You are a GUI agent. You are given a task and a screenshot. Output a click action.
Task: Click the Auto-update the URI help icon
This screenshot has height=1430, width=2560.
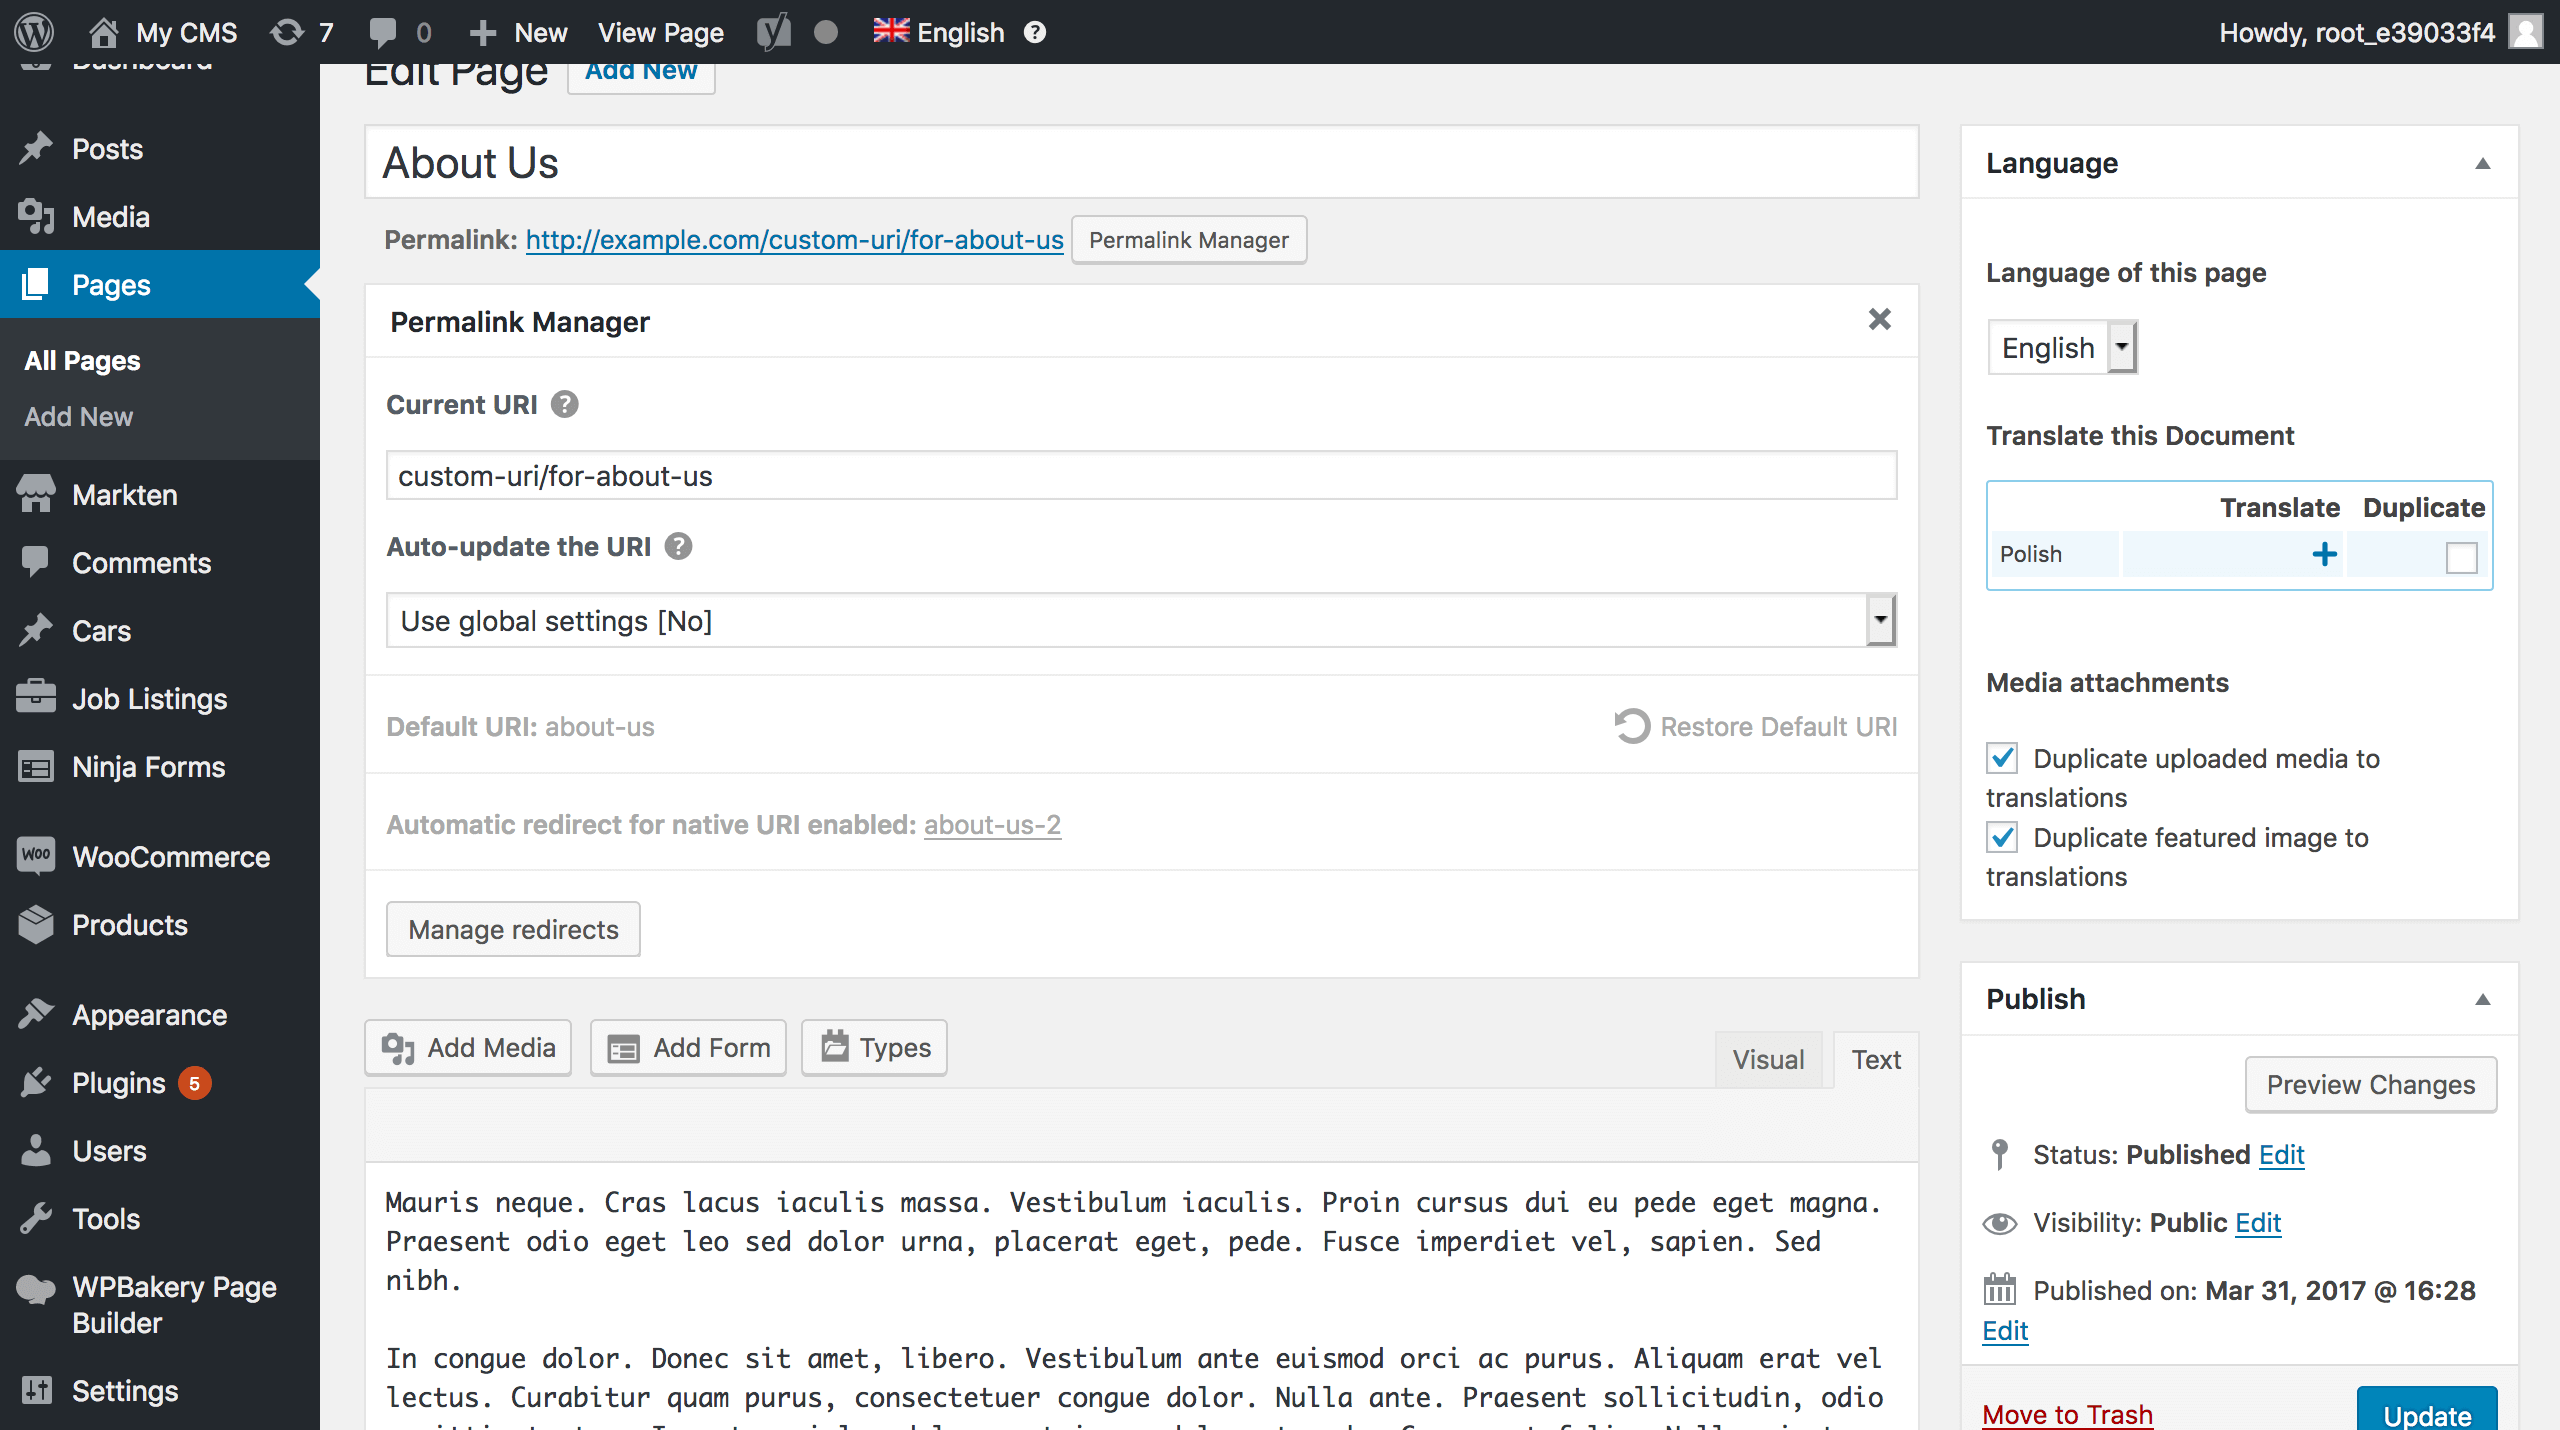(679, 547)
